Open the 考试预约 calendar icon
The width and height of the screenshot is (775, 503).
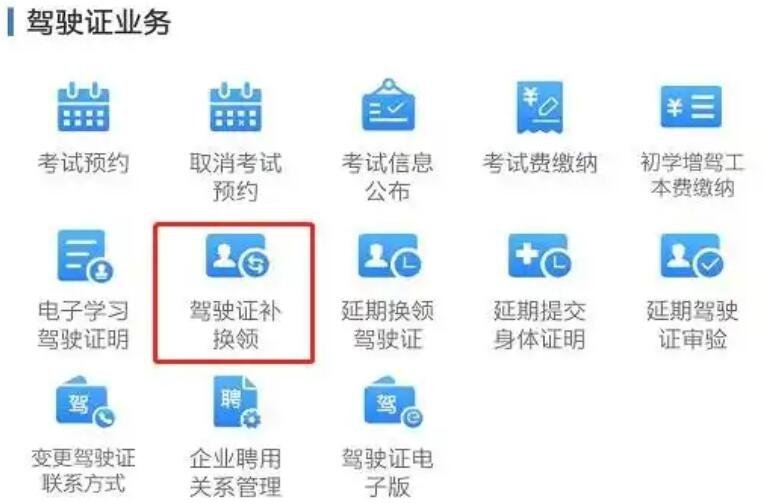click(83, 107)
